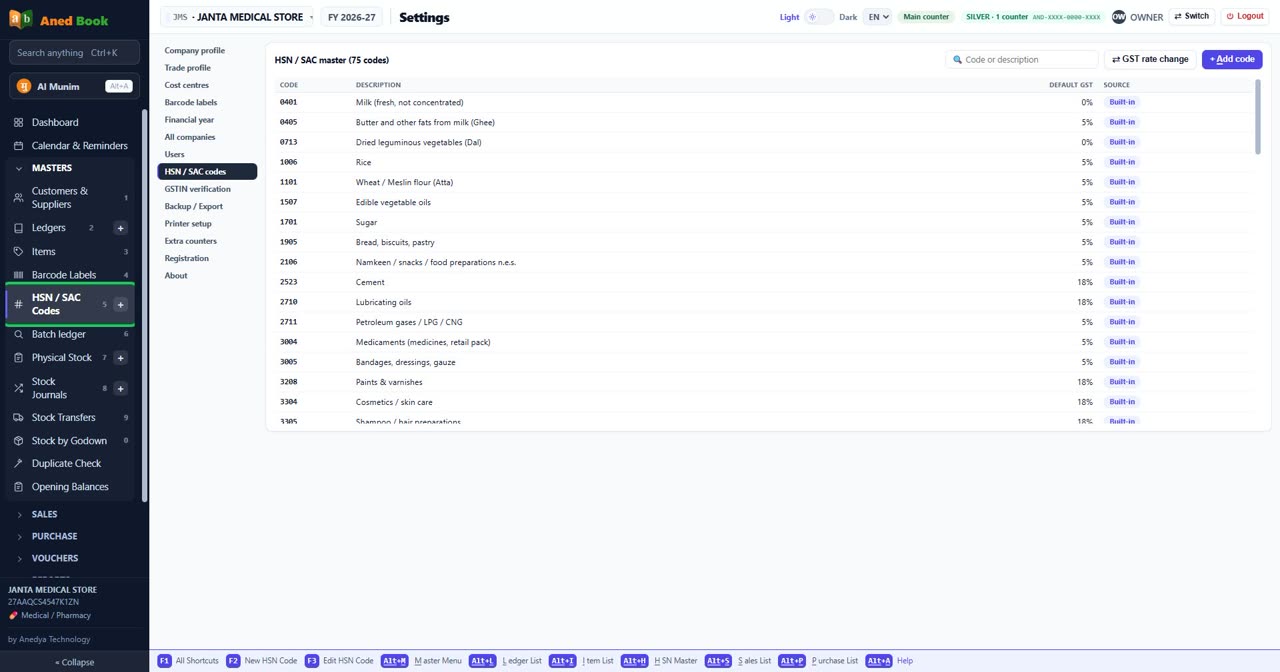The image size is (1280, 672).
Task: Open Company profile settings
Action: (207, 51)
